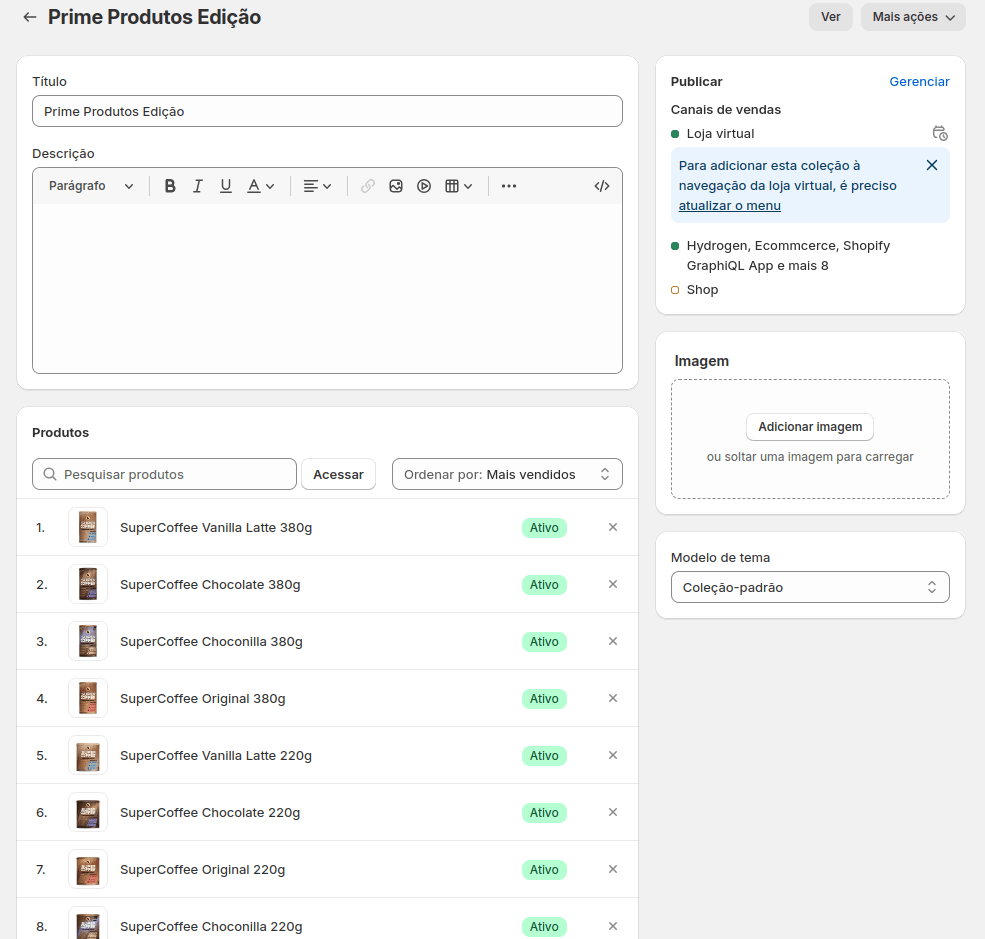Click the insert link icon

(x=367, y=186)
